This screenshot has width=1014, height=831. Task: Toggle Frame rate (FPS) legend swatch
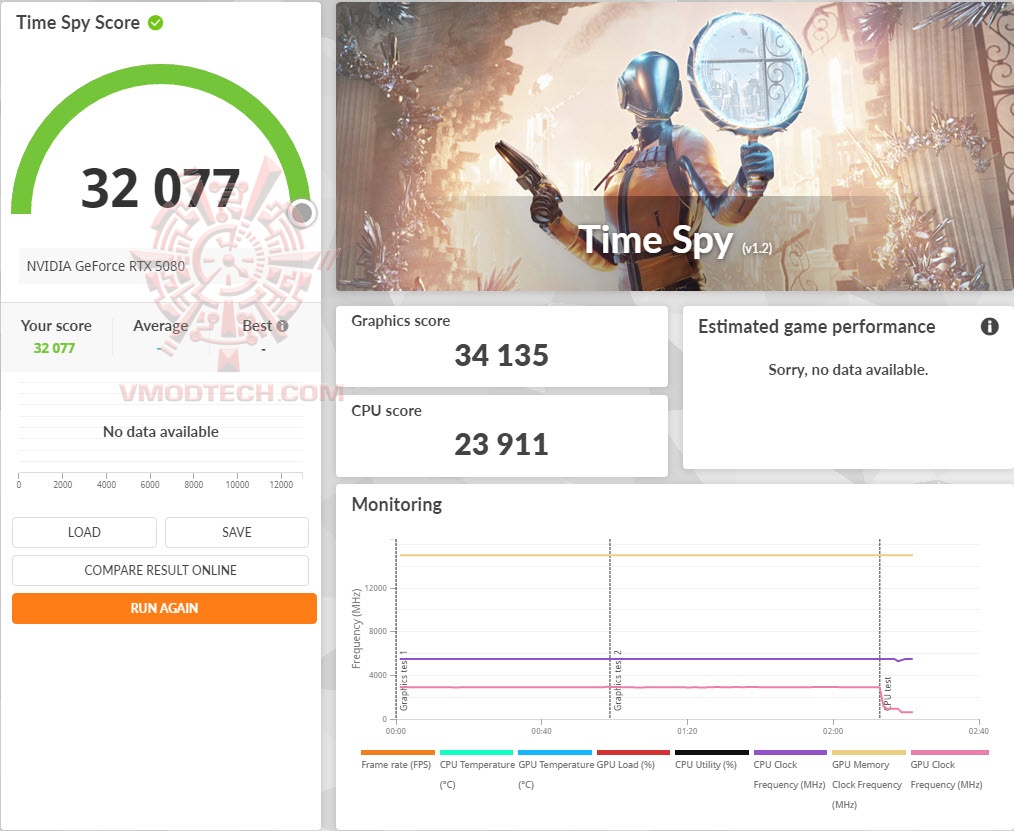point(398,753)
